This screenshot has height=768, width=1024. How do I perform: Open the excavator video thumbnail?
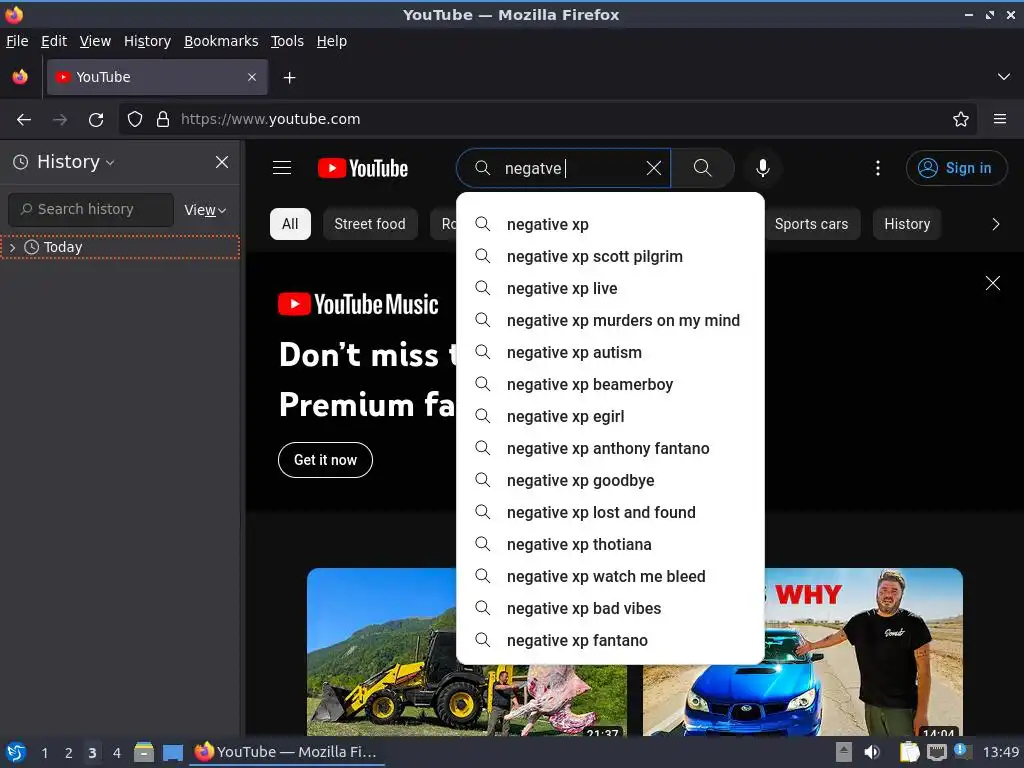pos(466,652)
